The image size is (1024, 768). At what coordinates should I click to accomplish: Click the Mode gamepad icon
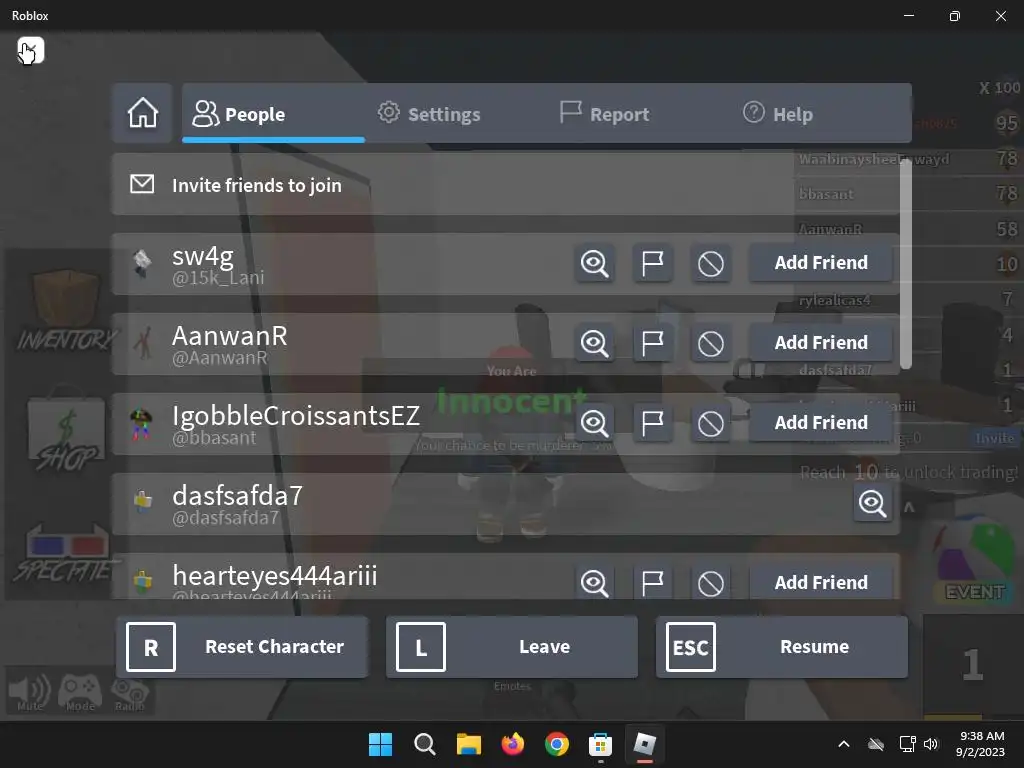80,692
